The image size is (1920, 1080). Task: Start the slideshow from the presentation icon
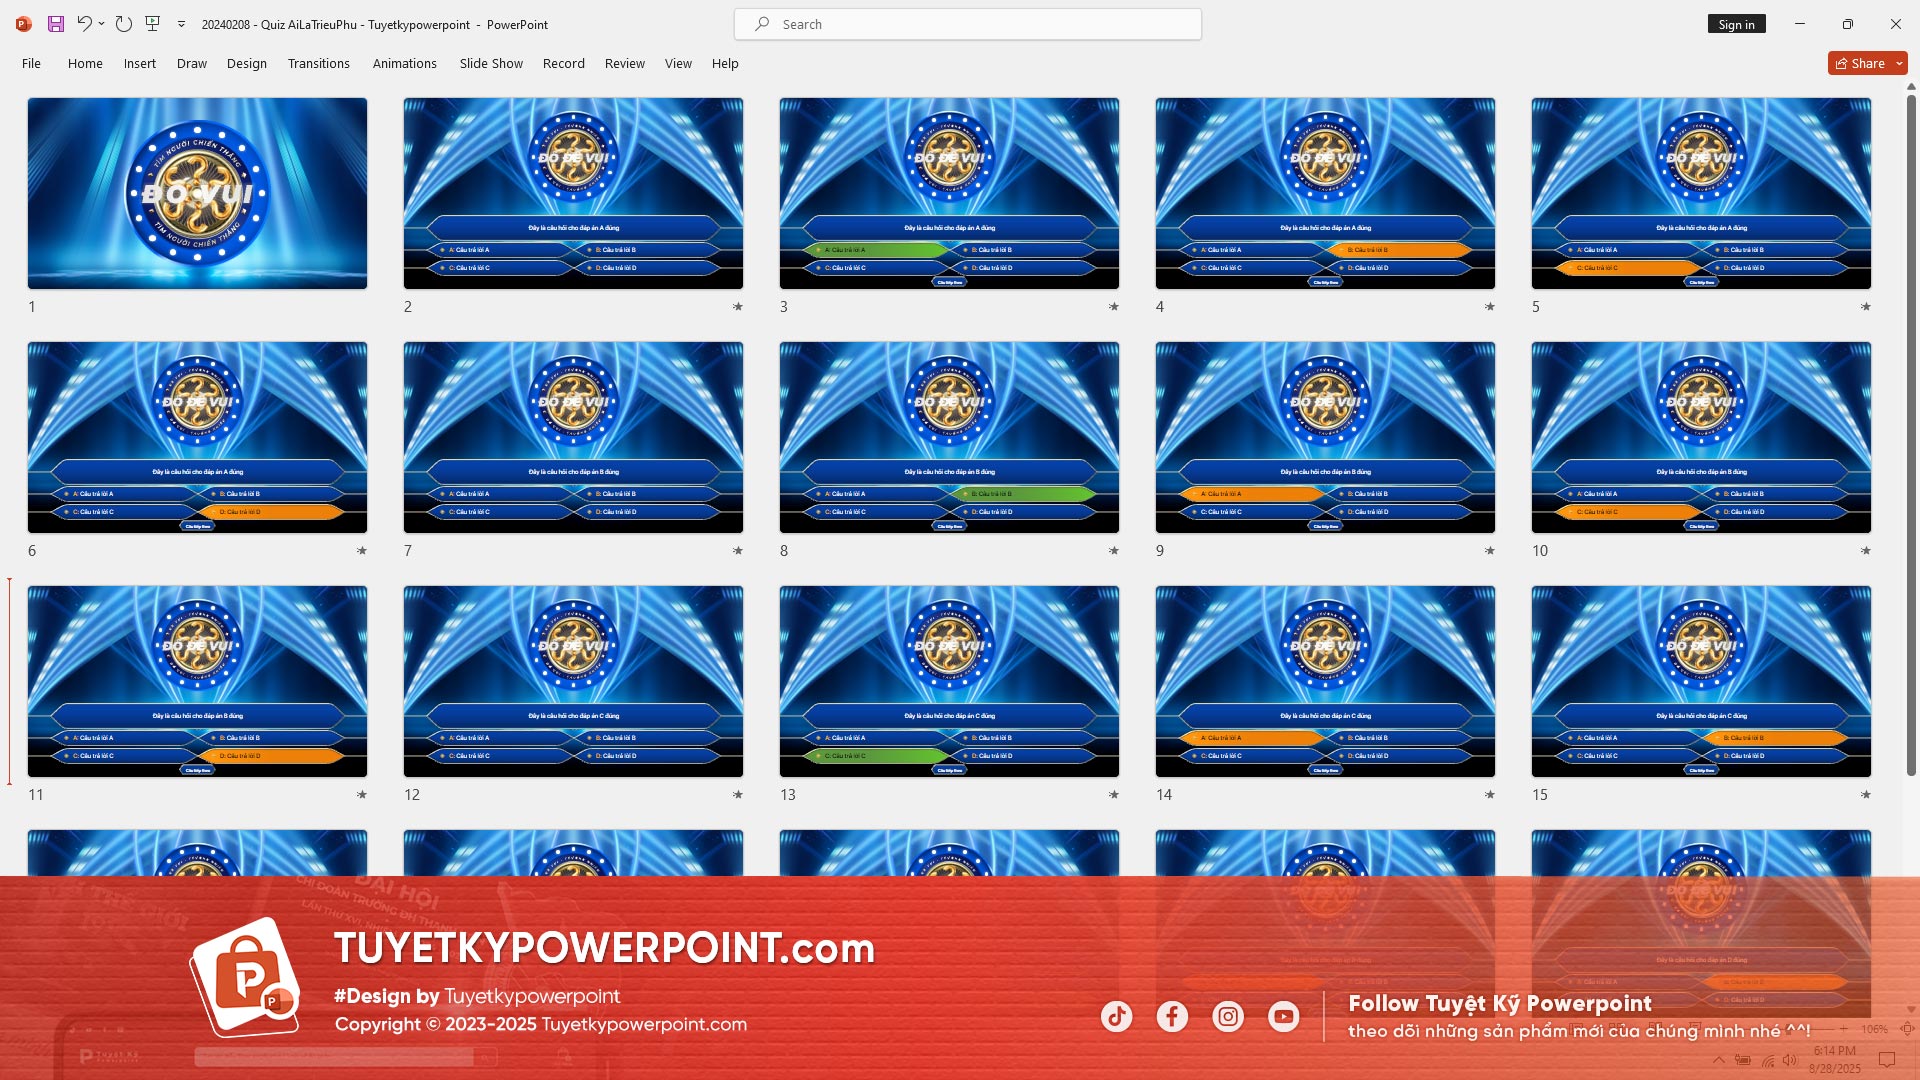click(153, 23)
